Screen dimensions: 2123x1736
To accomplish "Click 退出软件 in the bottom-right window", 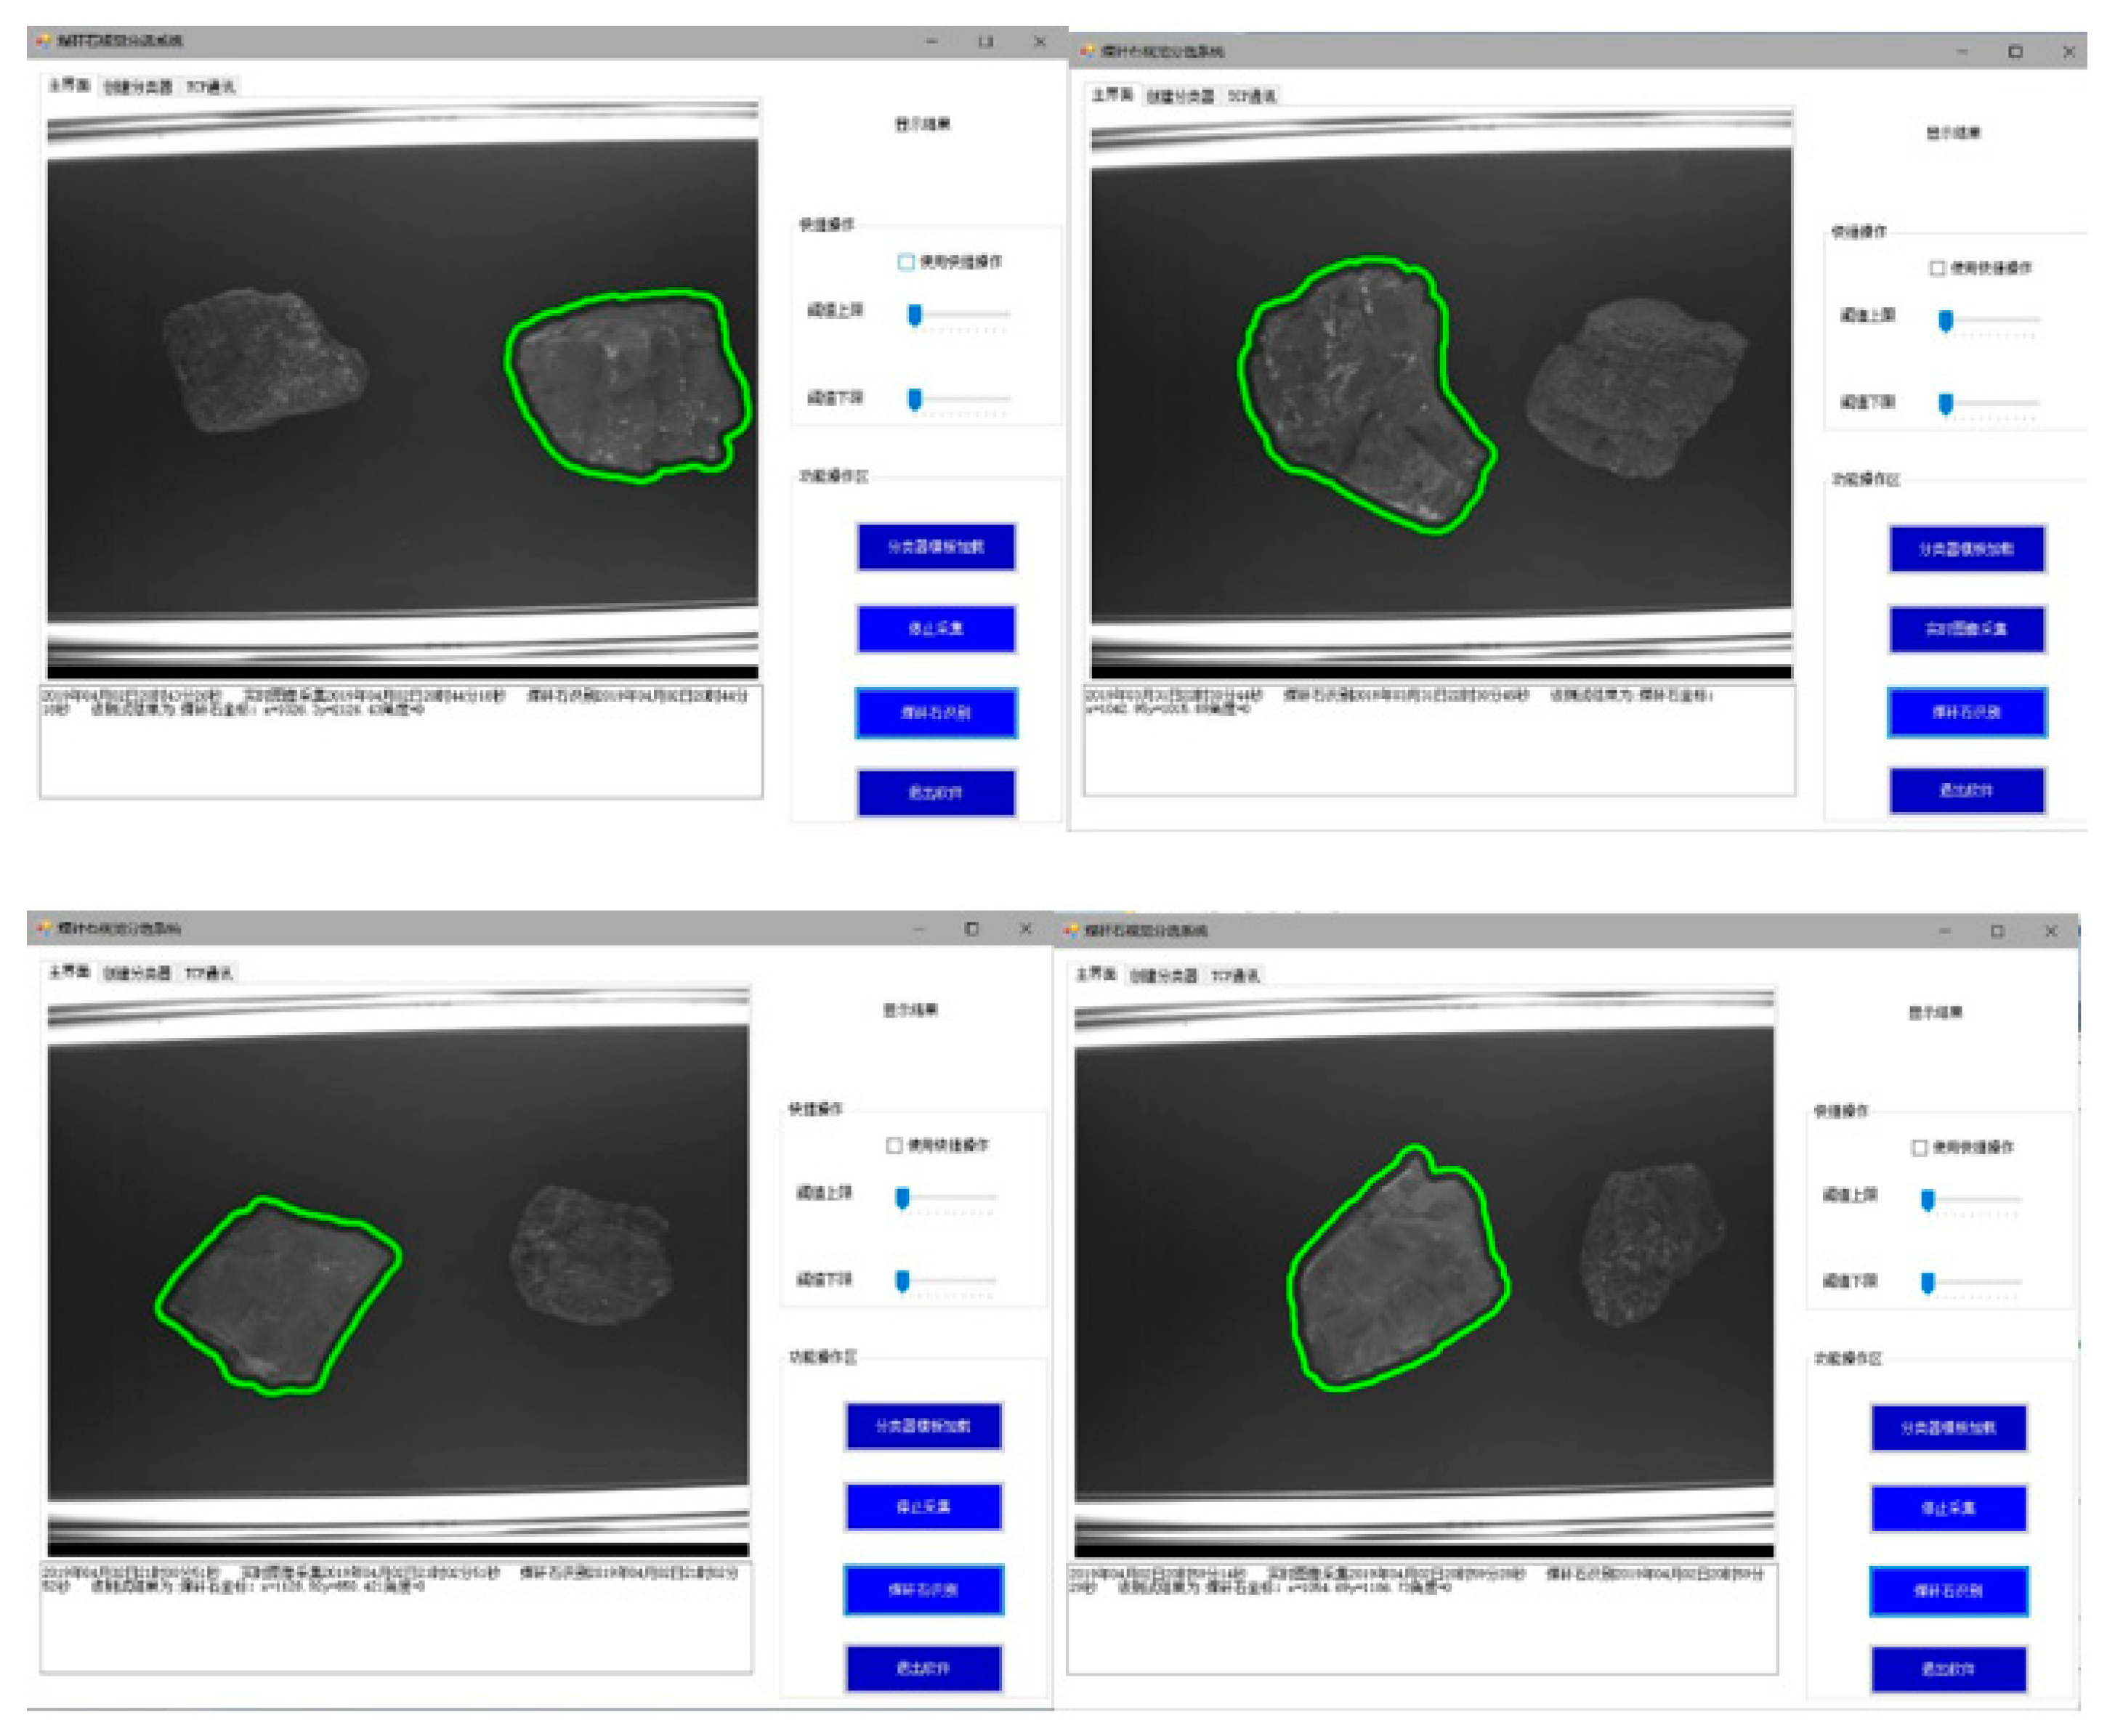I will 1949,1669.
